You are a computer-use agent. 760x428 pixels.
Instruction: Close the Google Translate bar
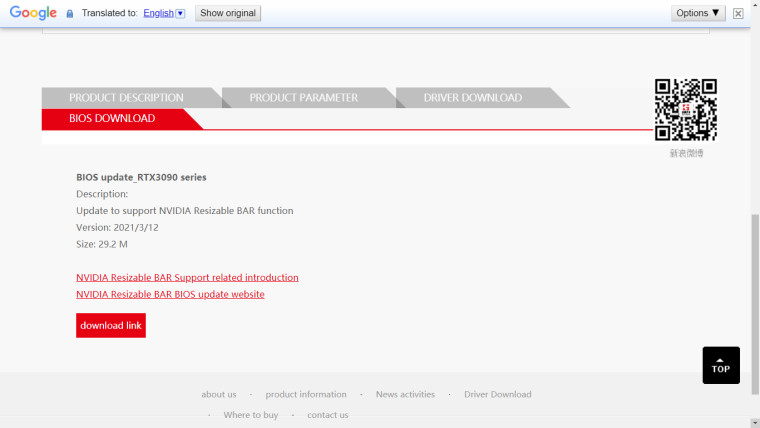pos(738,14)
